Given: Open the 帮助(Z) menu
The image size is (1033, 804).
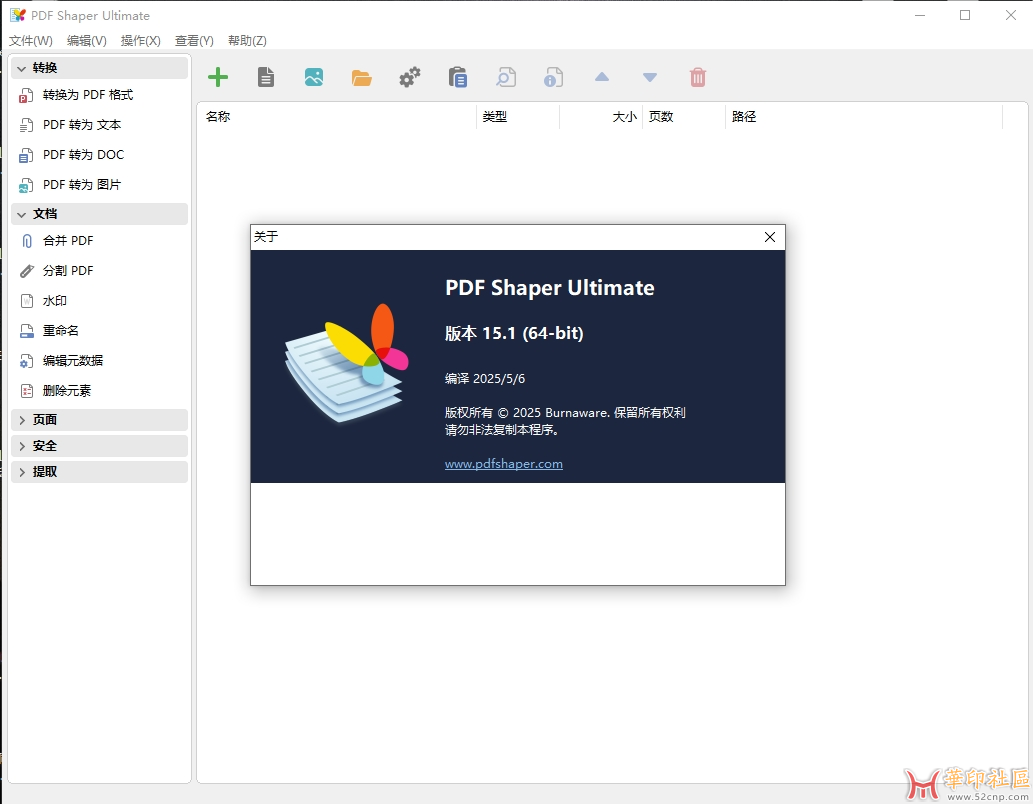Looking at the screenshot, I should point(247,41).
